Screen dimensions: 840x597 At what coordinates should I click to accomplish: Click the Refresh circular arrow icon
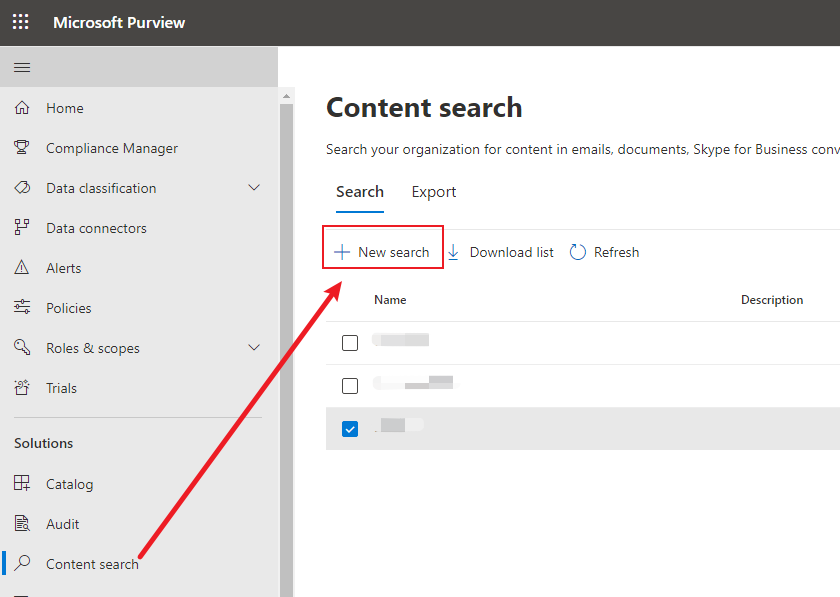pyautogui.click(x=578, y=252)
